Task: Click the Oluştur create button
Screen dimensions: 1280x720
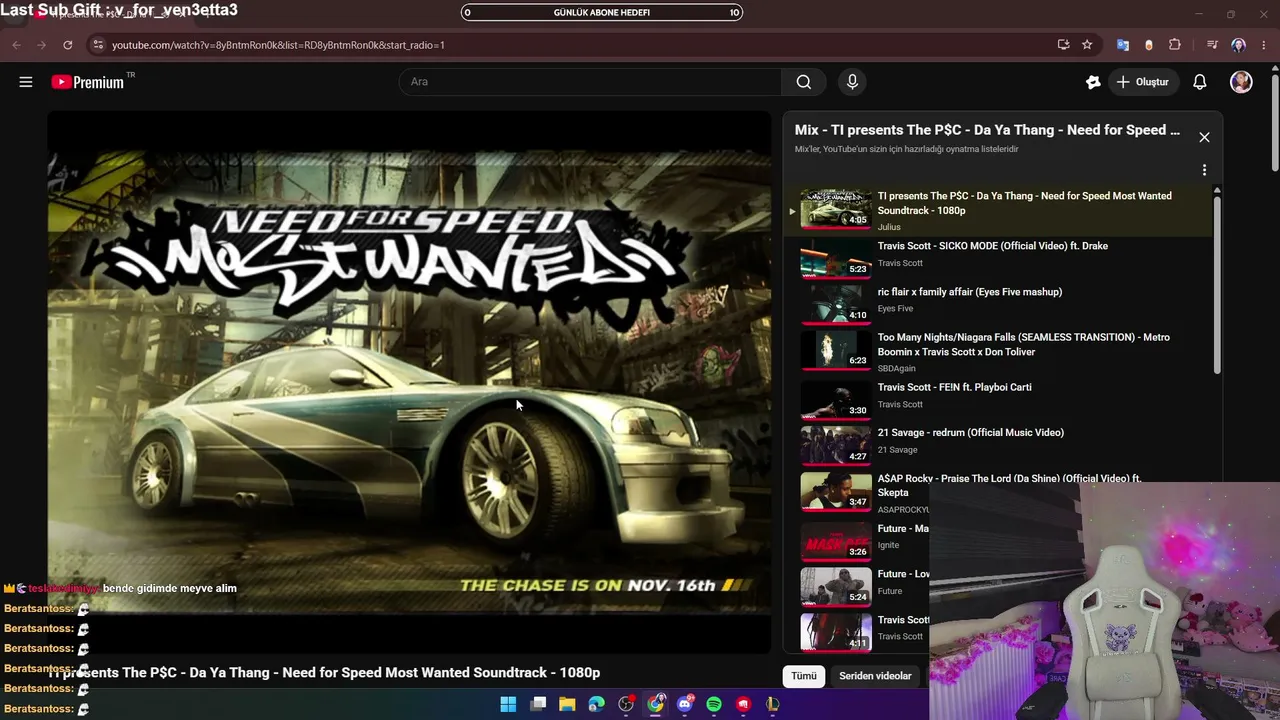Action: (1142, 82)
